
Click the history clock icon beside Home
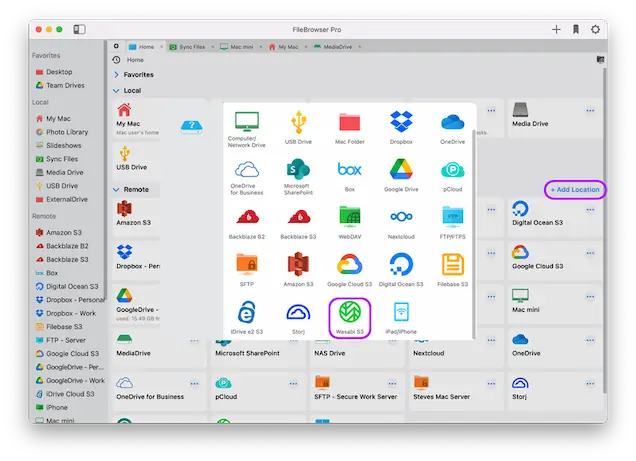click(116, 60)
